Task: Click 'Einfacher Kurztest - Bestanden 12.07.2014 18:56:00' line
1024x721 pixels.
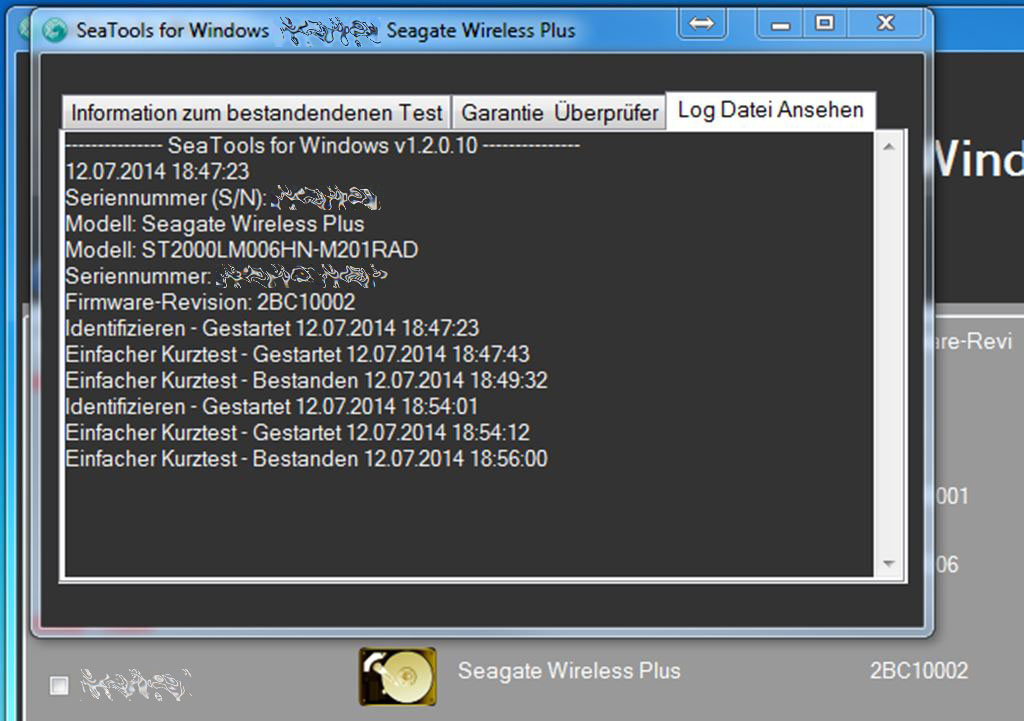Action: tap(306, 458)
